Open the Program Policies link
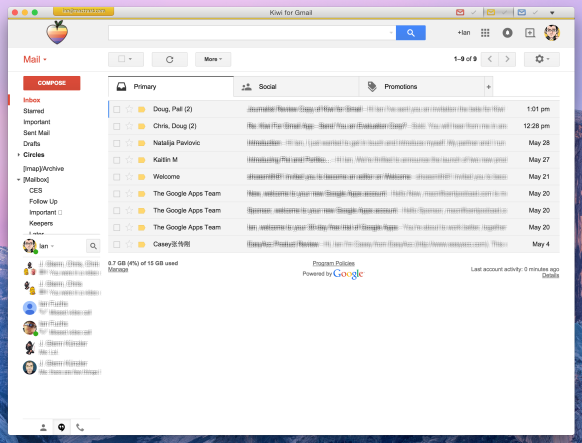This screenshot has height=443, width=582. 333,263
